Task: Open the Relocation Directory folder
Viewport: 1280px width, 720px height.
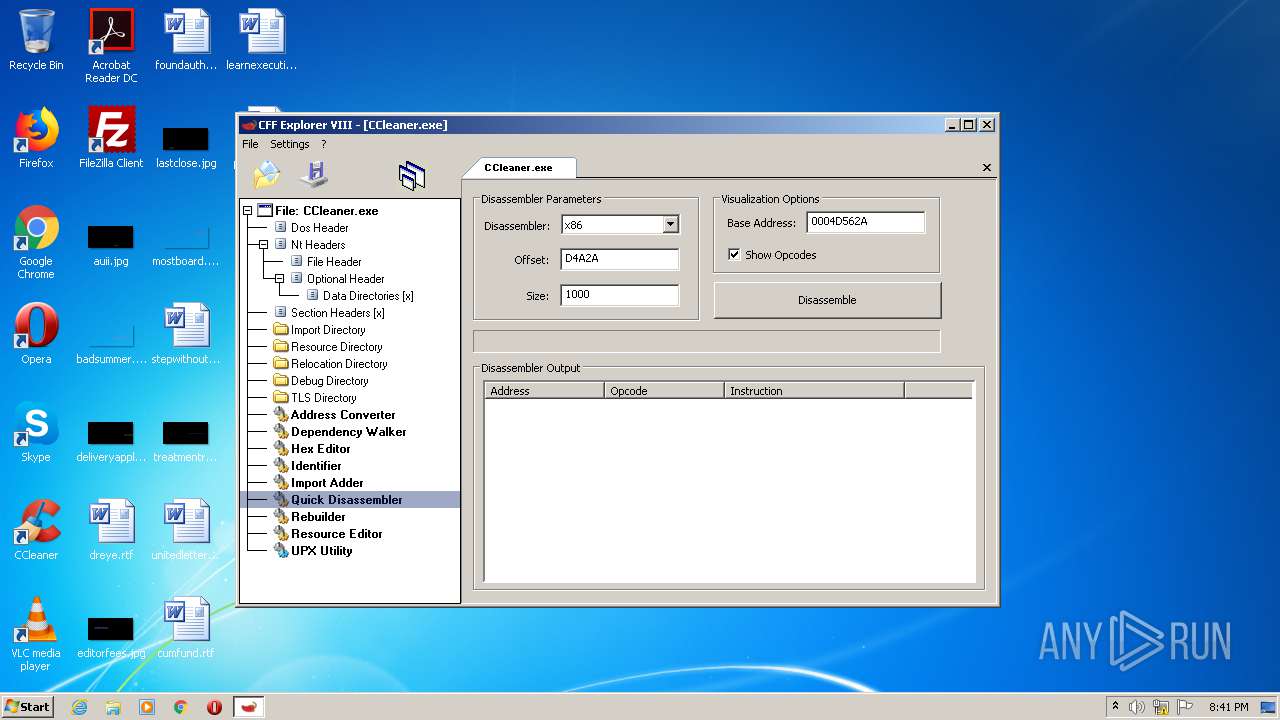Action: point(339,364)
